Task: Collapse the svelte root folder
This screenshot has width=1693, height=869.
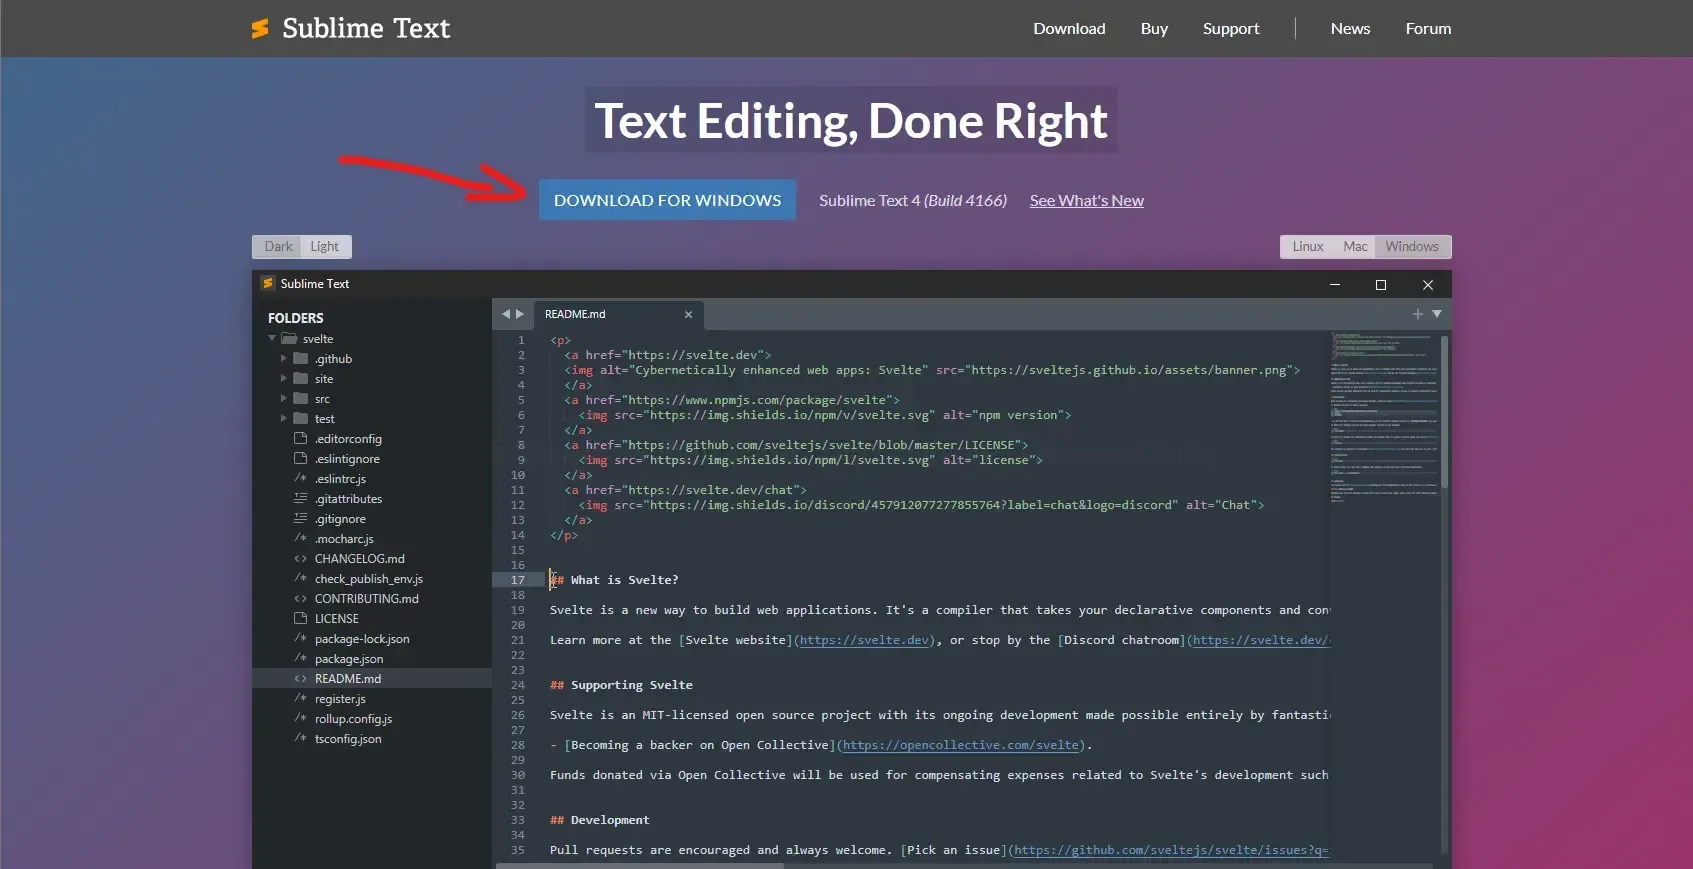Action: [x=272, y=339]
